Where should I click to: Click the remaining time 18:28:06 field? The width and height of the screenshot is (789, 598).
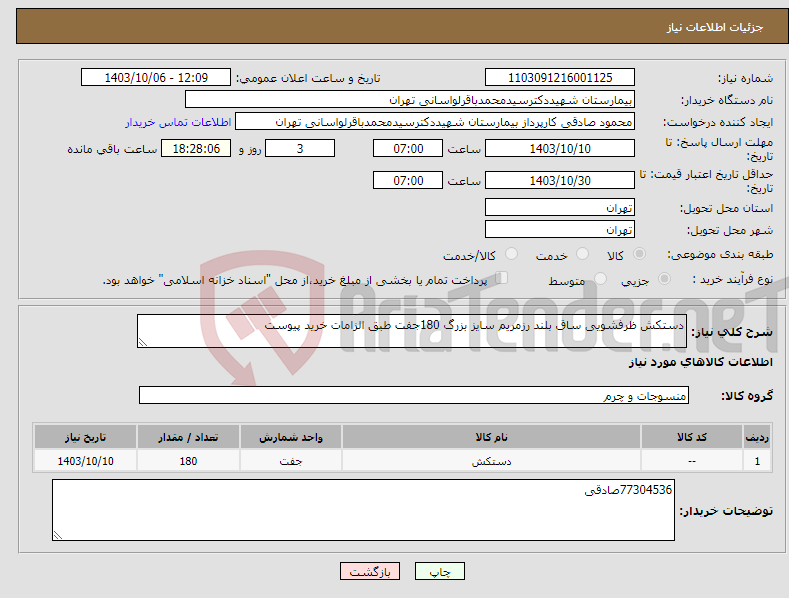196,148
